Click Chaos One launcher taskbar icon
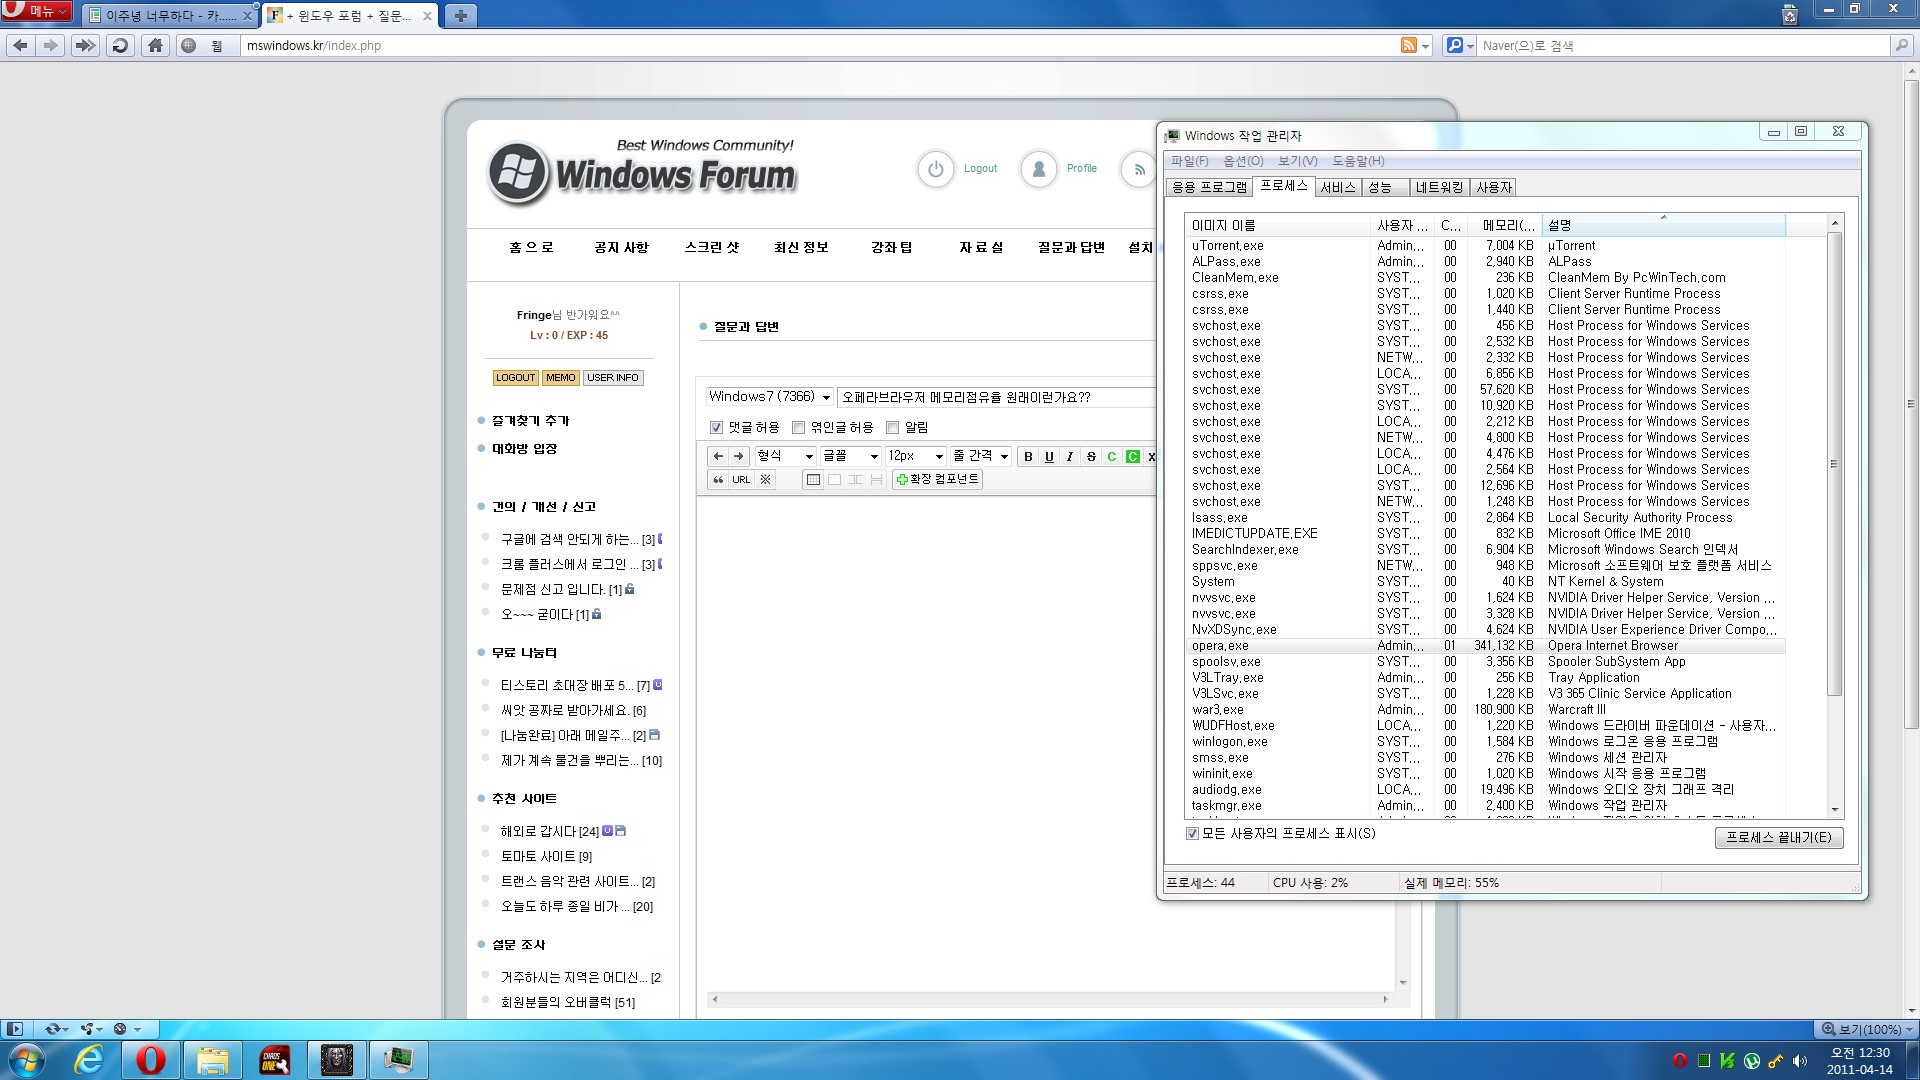This screenshot has height=1080, width=1920. pyautogui.click(x=274, y=1060)
